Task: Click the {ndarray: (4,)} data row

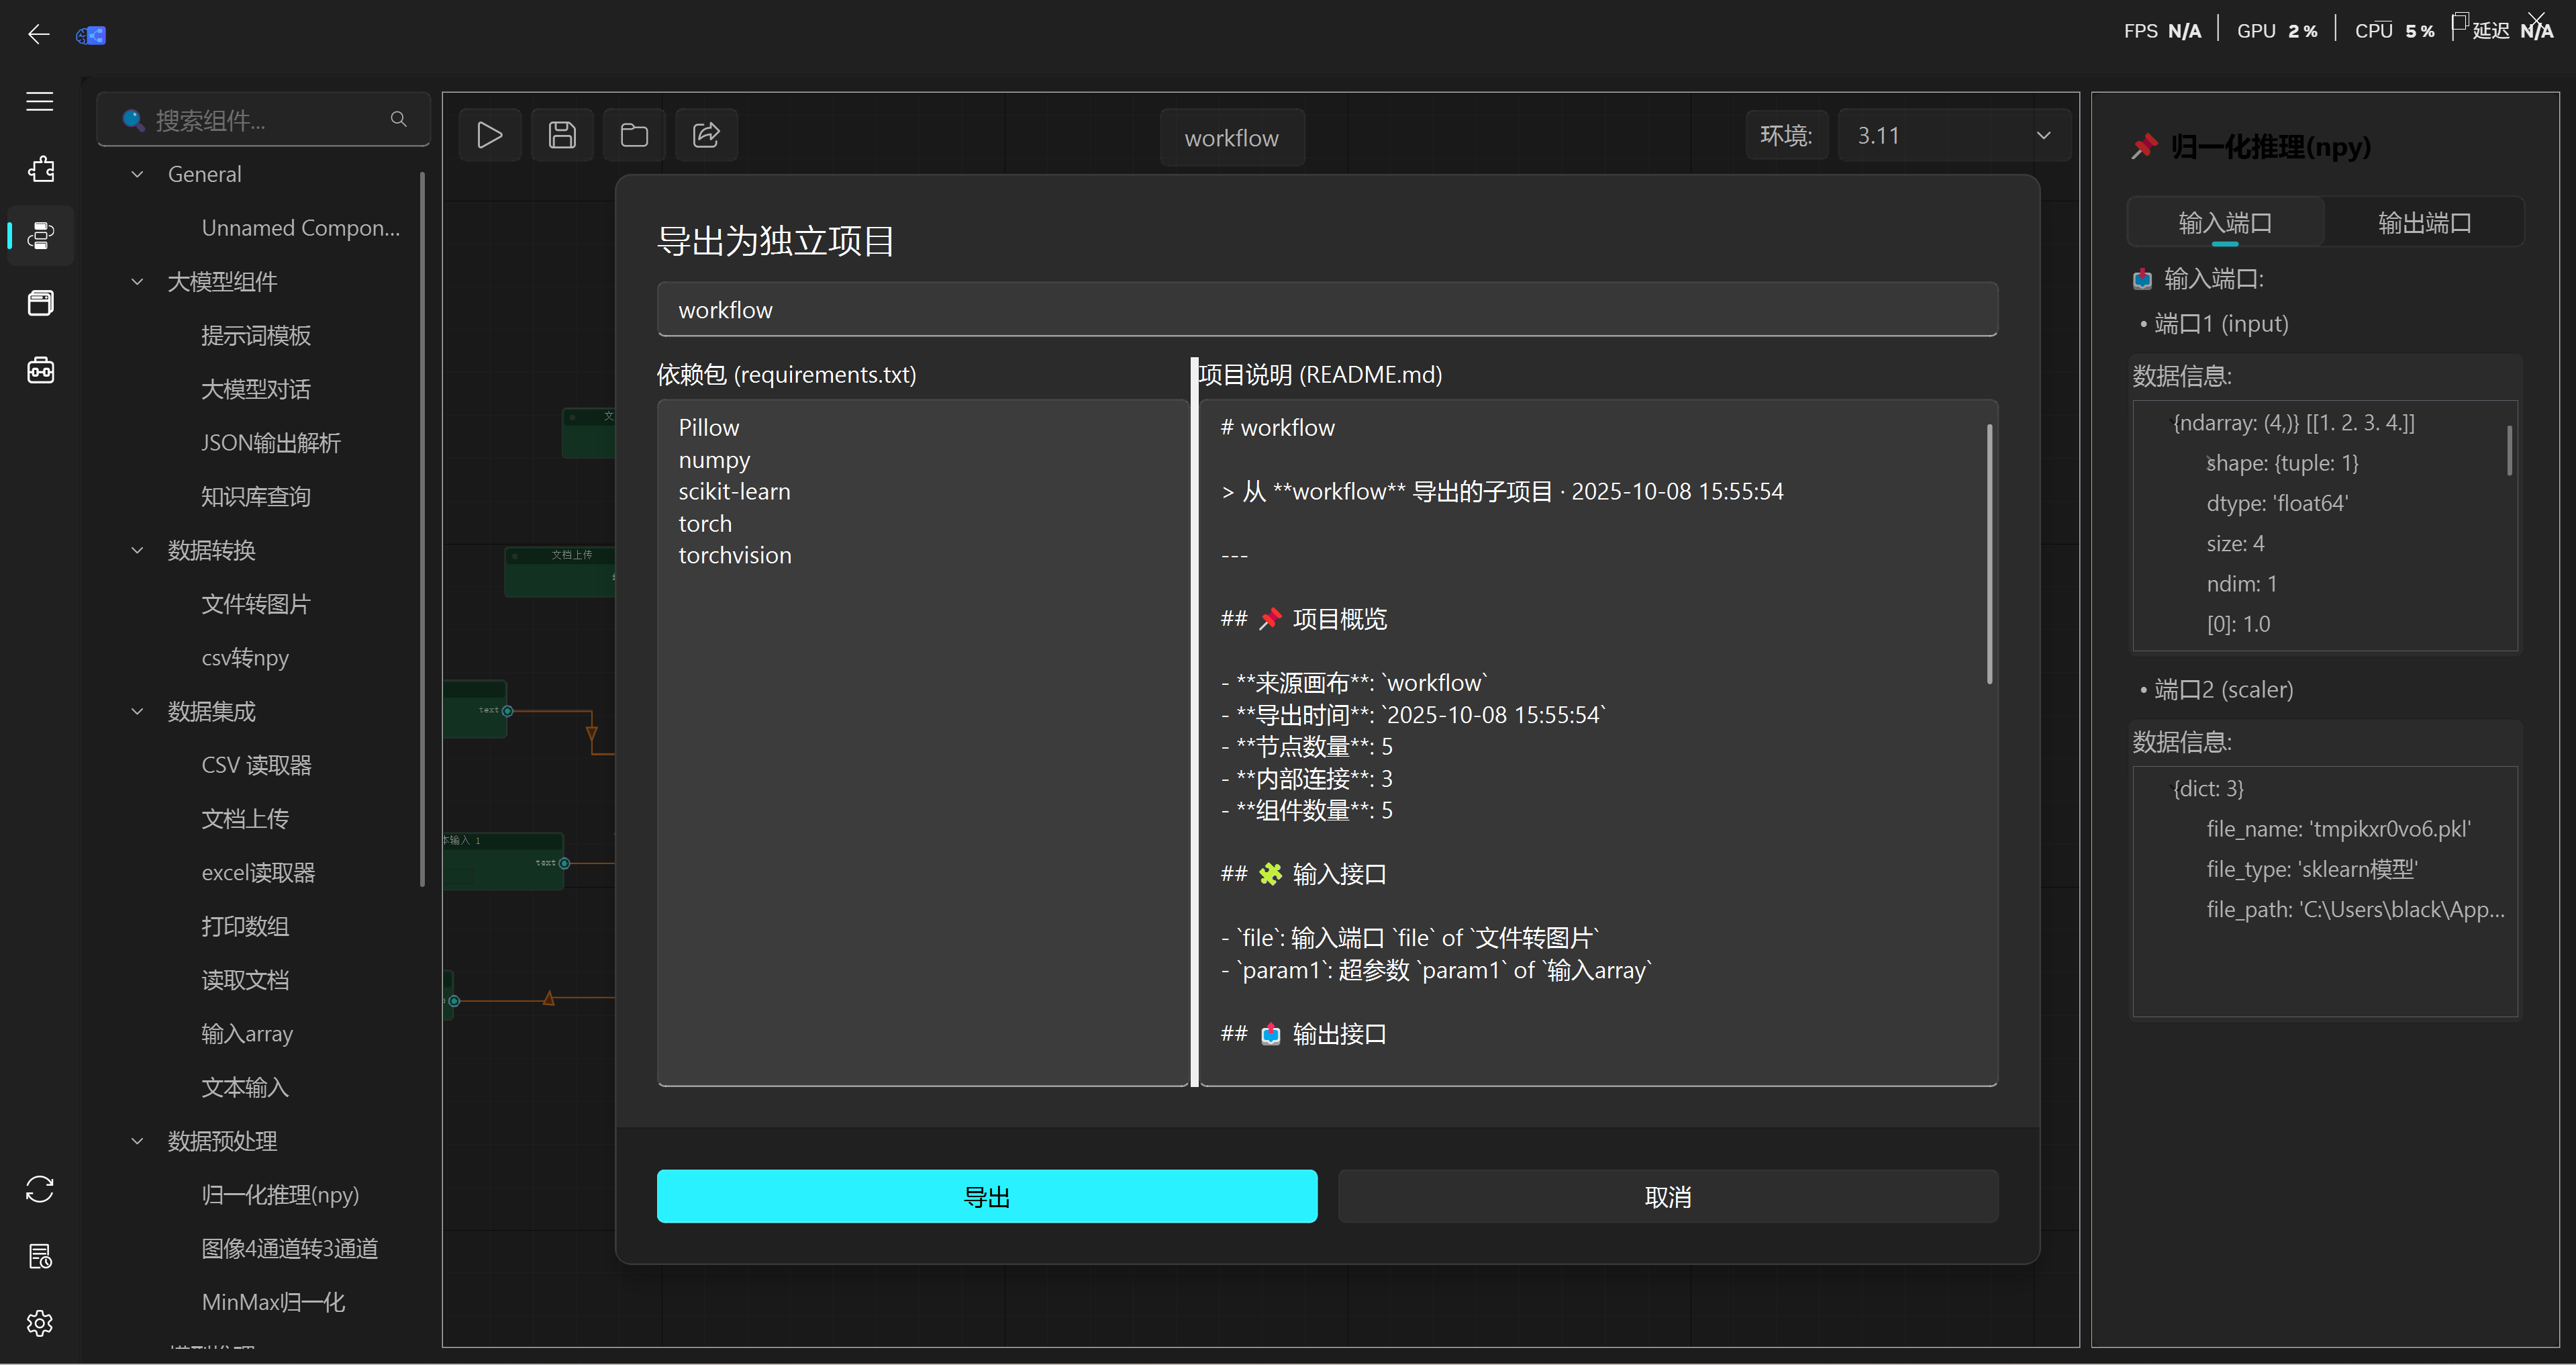Action: point(2294,422)
